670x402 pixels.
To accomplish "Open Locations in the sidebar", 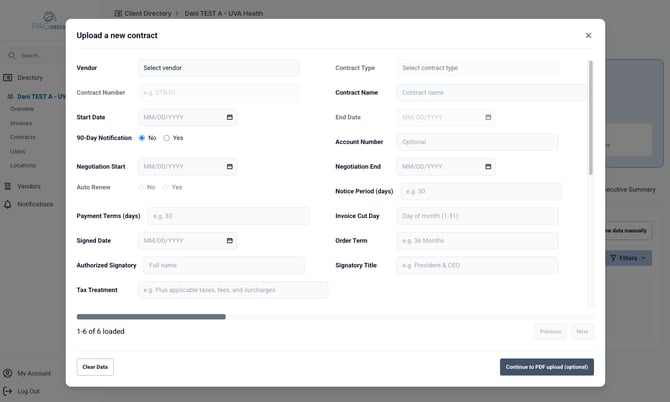I will pyautogui.click(x=23, y=165).
